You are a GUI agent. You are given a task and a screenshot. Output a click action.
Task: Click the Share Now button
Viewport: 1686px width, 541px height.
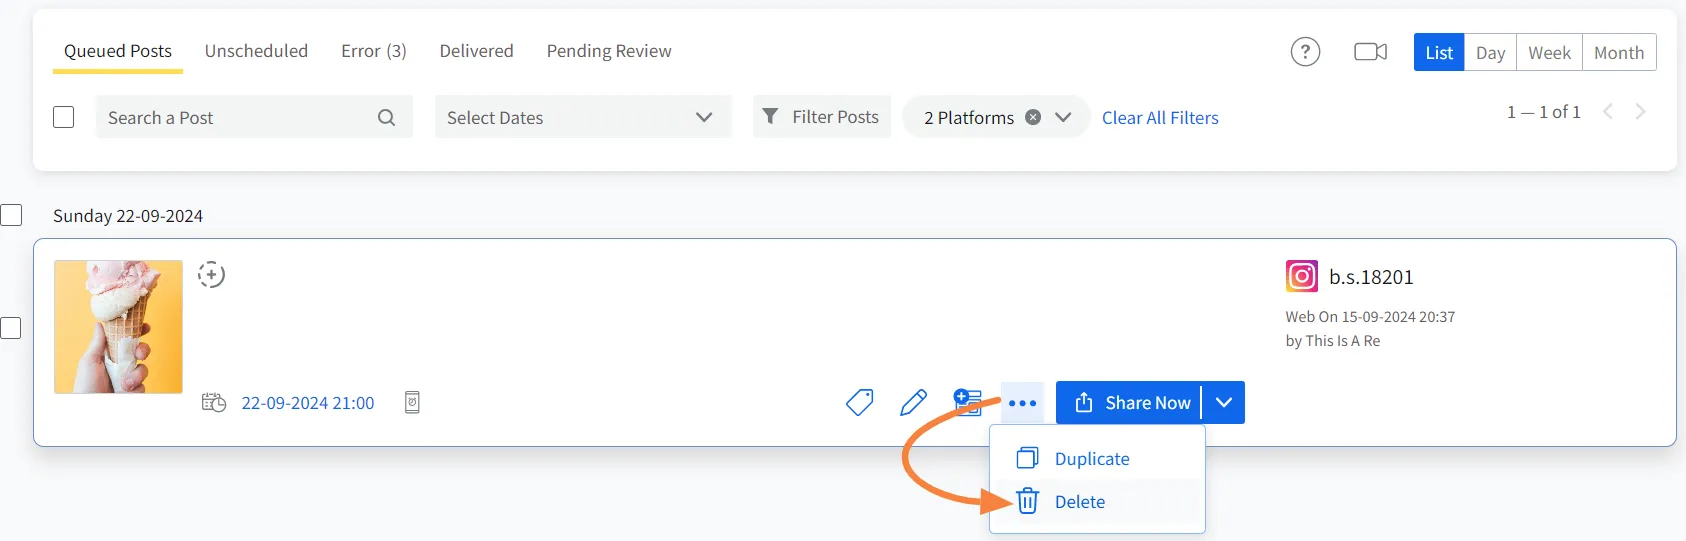pyautogui.click(x=1129, y=403)
